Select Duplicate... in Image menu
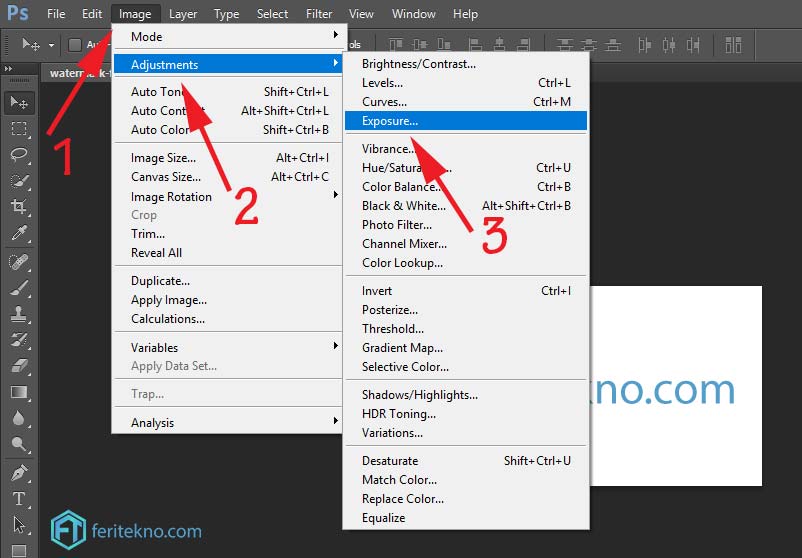 227,280
